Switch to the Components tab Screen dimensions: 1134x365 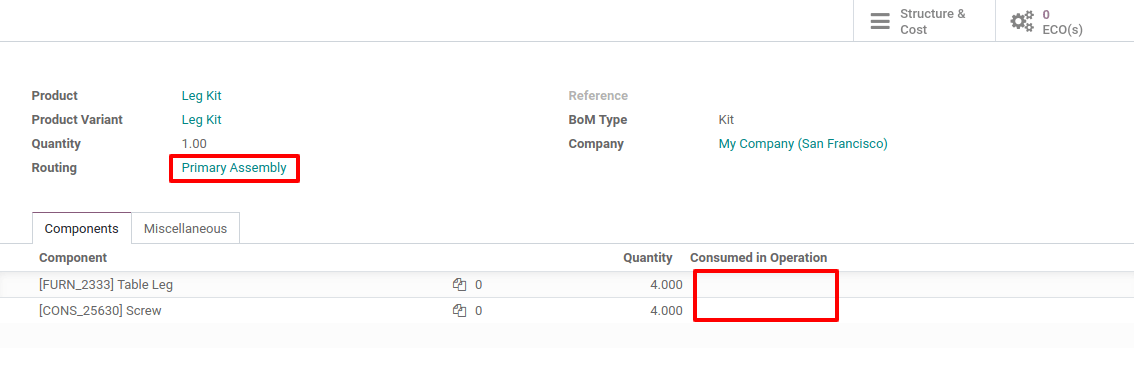(82, 228)
